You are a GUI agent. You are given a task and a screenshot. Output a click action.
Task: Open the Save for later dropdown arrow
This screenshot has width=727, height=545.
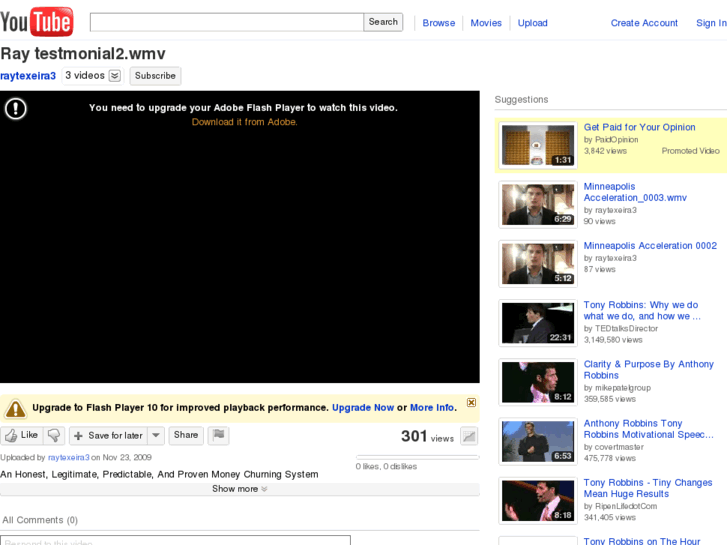coord(156,435)
